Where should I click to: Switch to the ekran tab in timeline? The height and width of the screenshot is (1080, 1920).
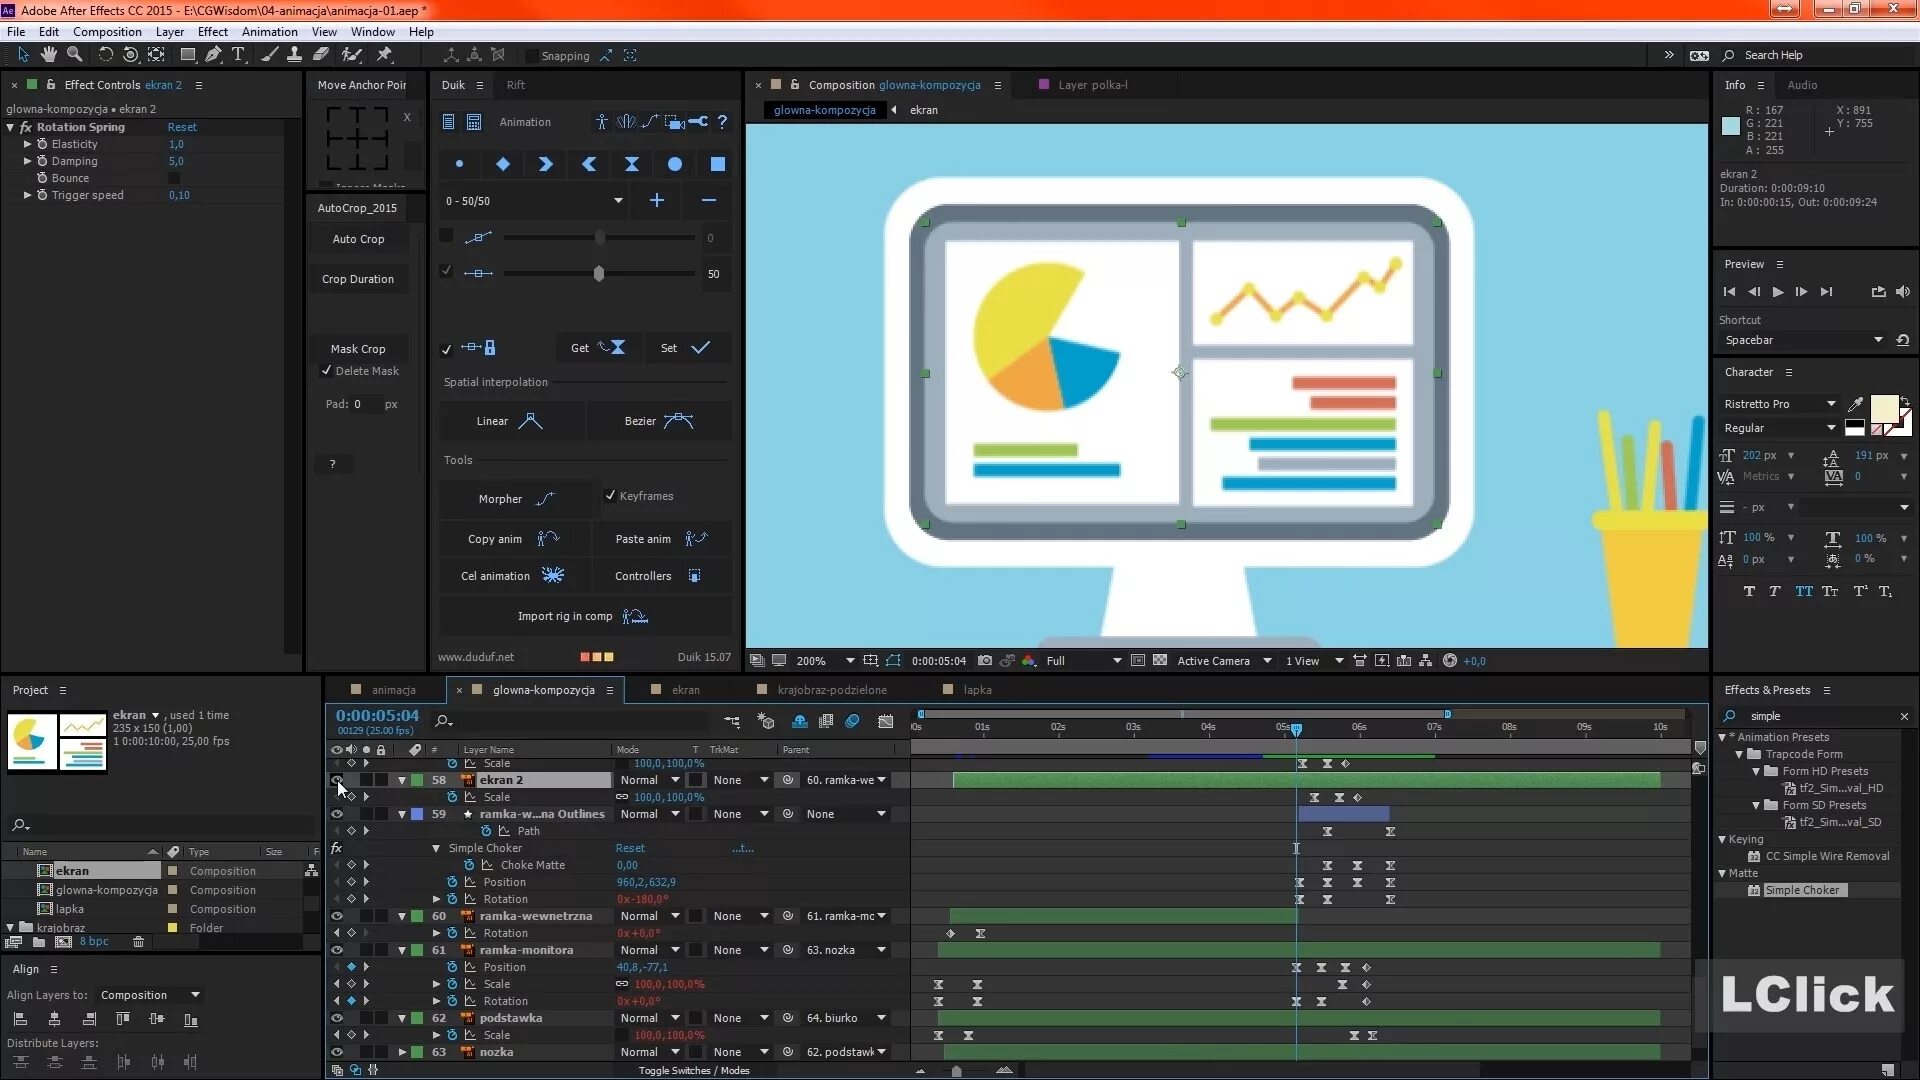coord(684,688)
